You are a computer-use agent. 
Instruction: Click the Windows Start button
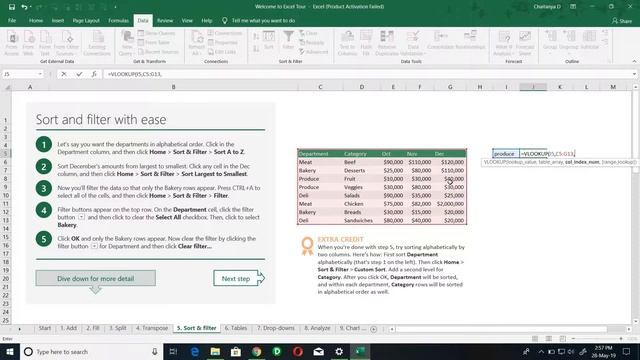[9, 351]
